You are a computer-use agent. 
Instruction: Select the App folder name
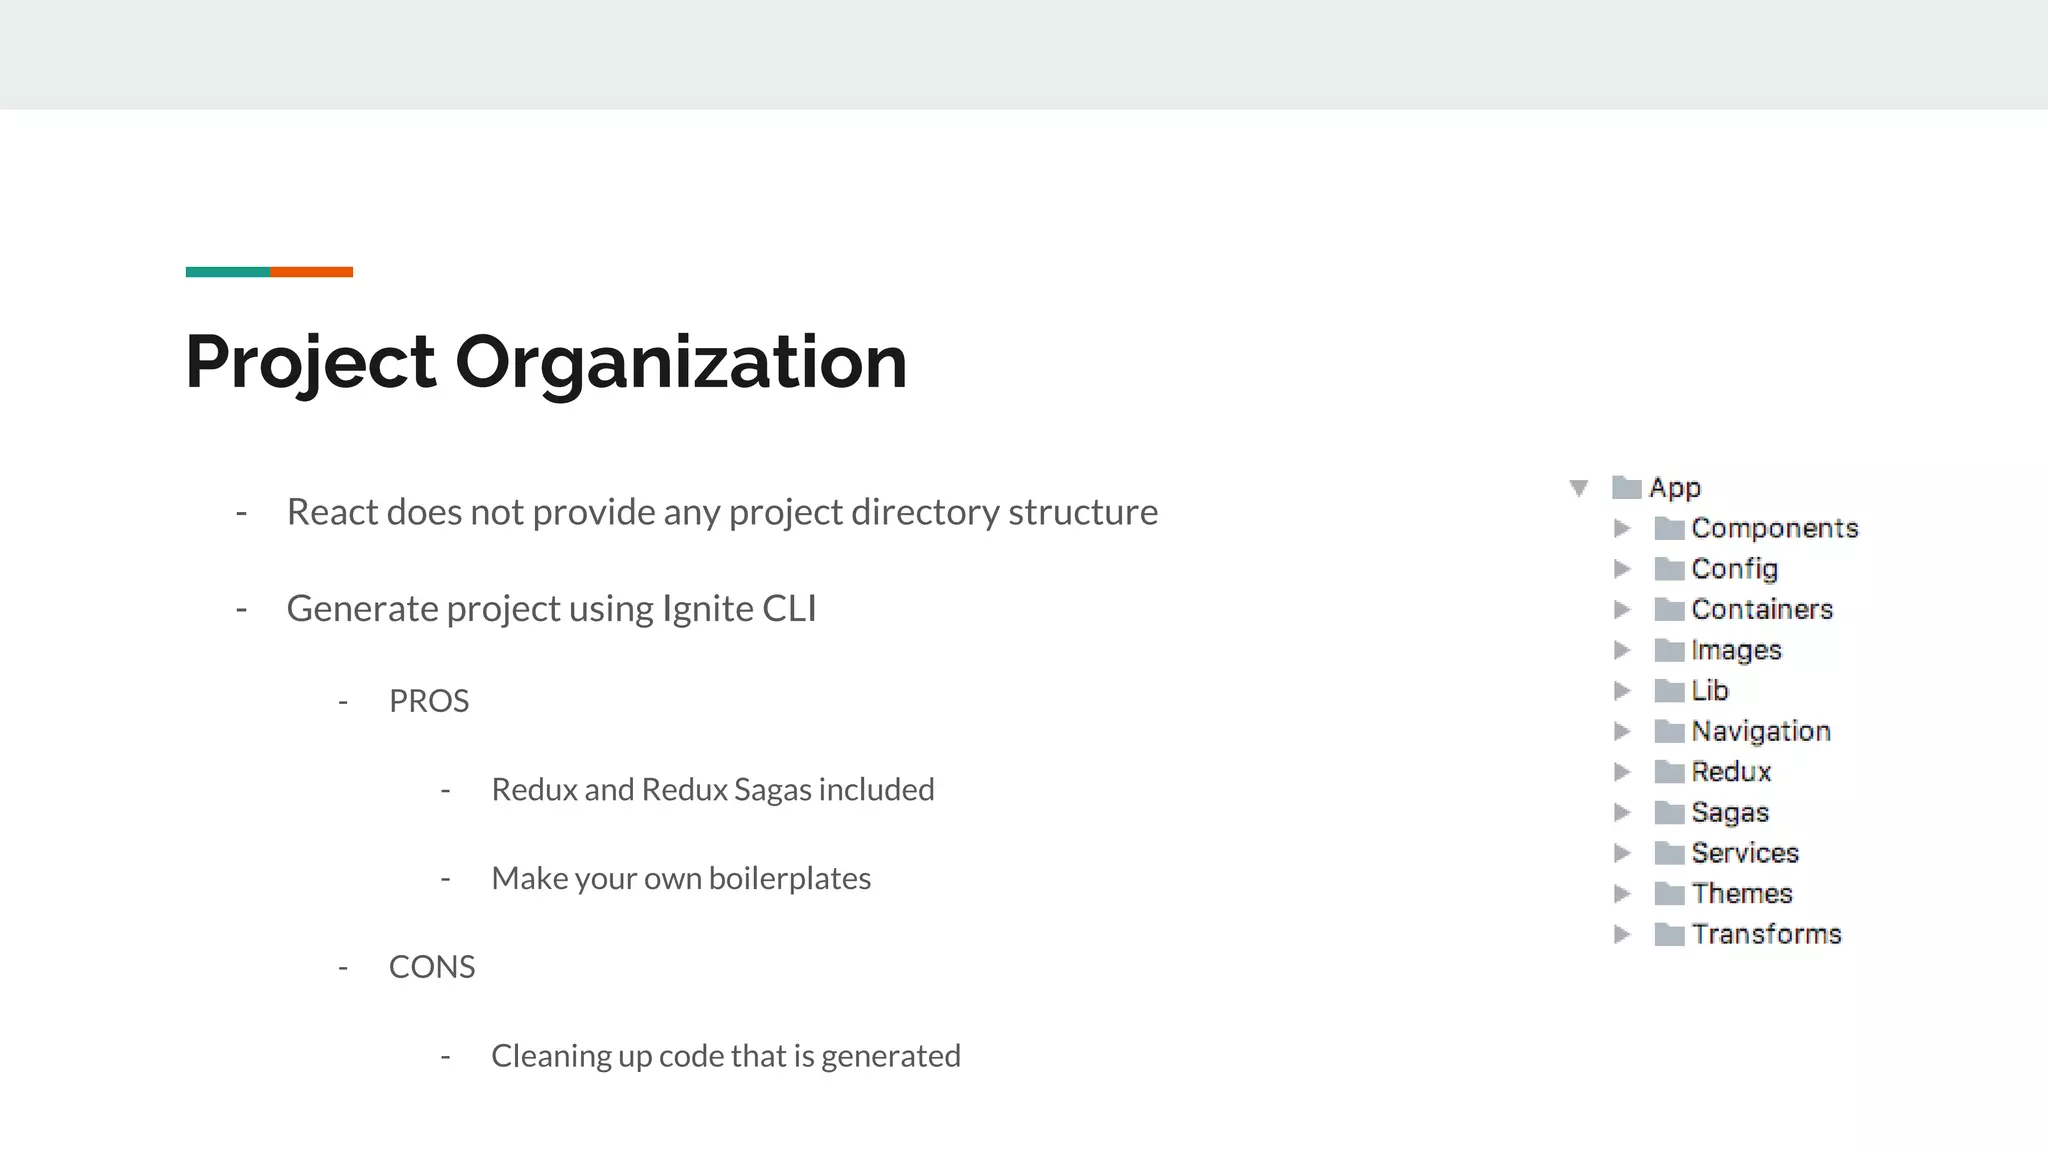pyautogui.click(x=1675, y=488)
